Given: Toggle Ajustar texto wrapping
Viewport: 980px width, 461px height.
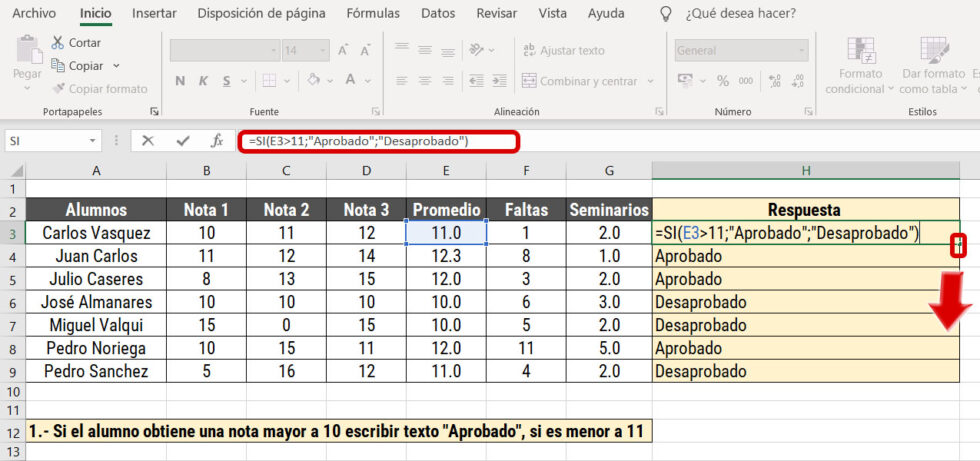Looking at the screenshot, I should tap(562, 50).
